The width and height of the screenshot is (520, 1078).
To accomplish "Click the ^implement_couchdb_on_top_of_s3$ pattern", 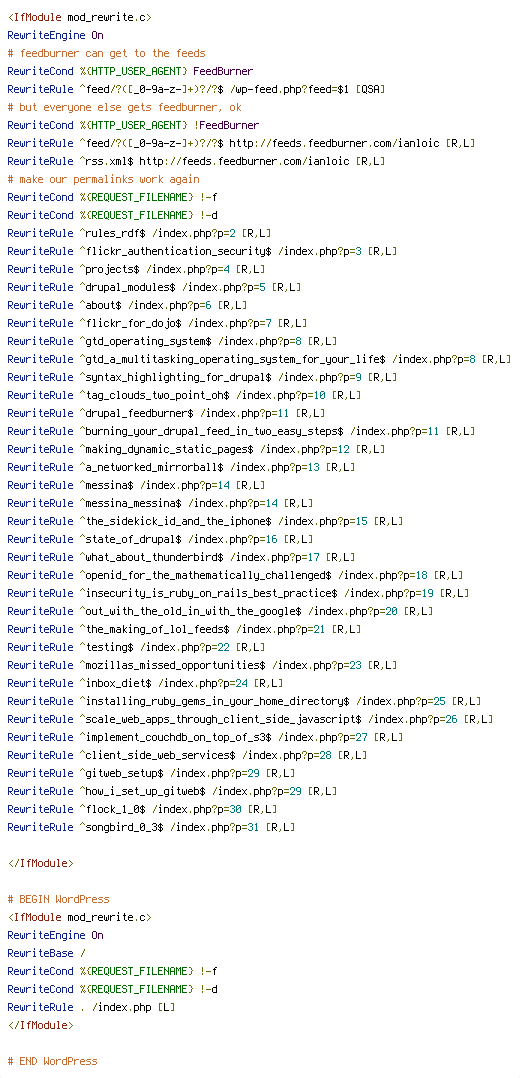I will [x=175, y=737].
